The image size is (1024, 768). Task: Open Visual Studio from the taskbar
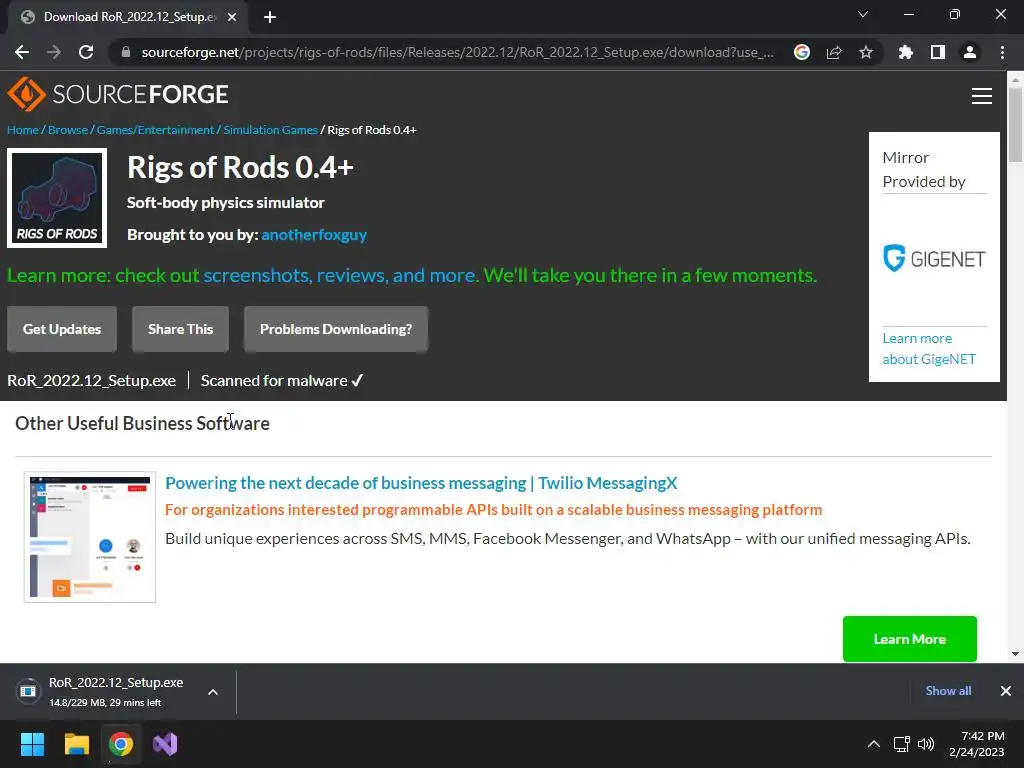point(165,744)
